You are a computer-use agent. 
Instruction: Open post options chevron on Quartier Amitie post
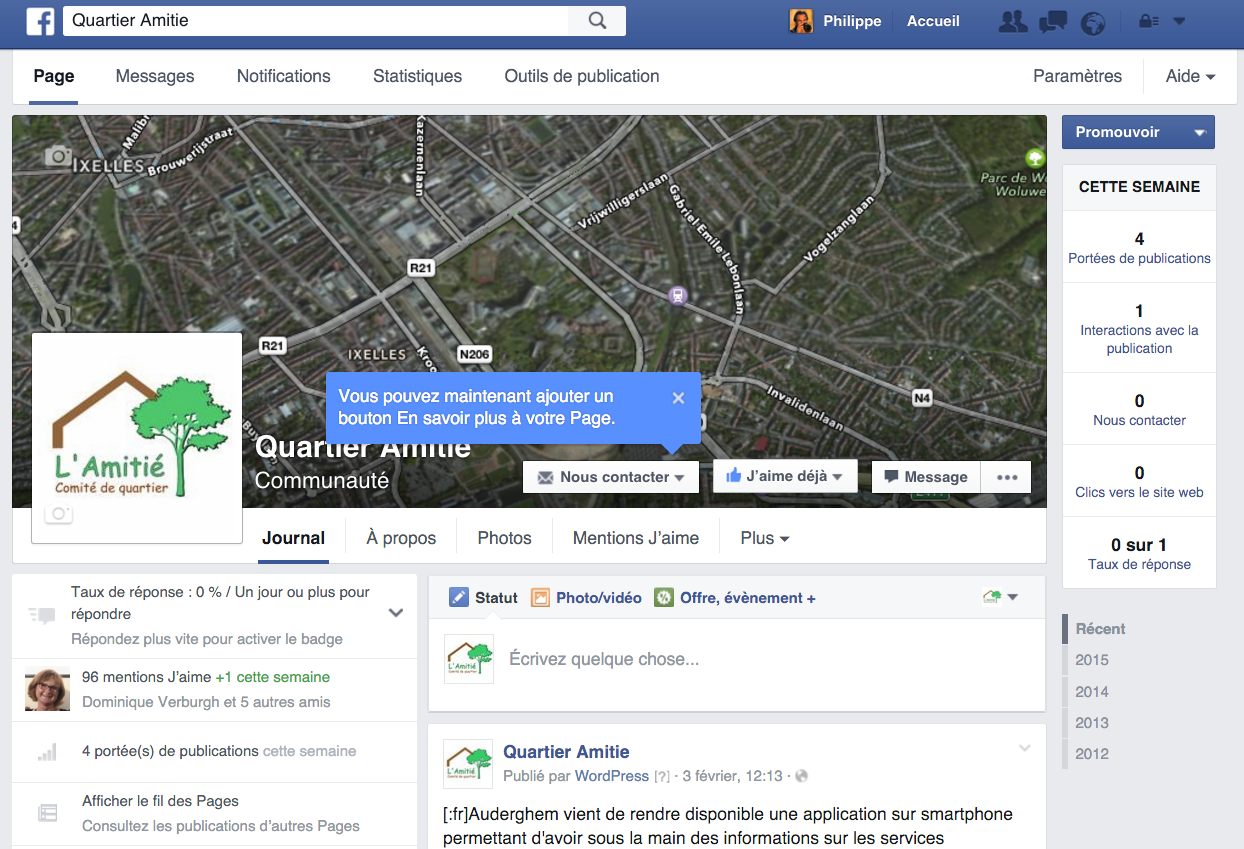pos(1025,748)
